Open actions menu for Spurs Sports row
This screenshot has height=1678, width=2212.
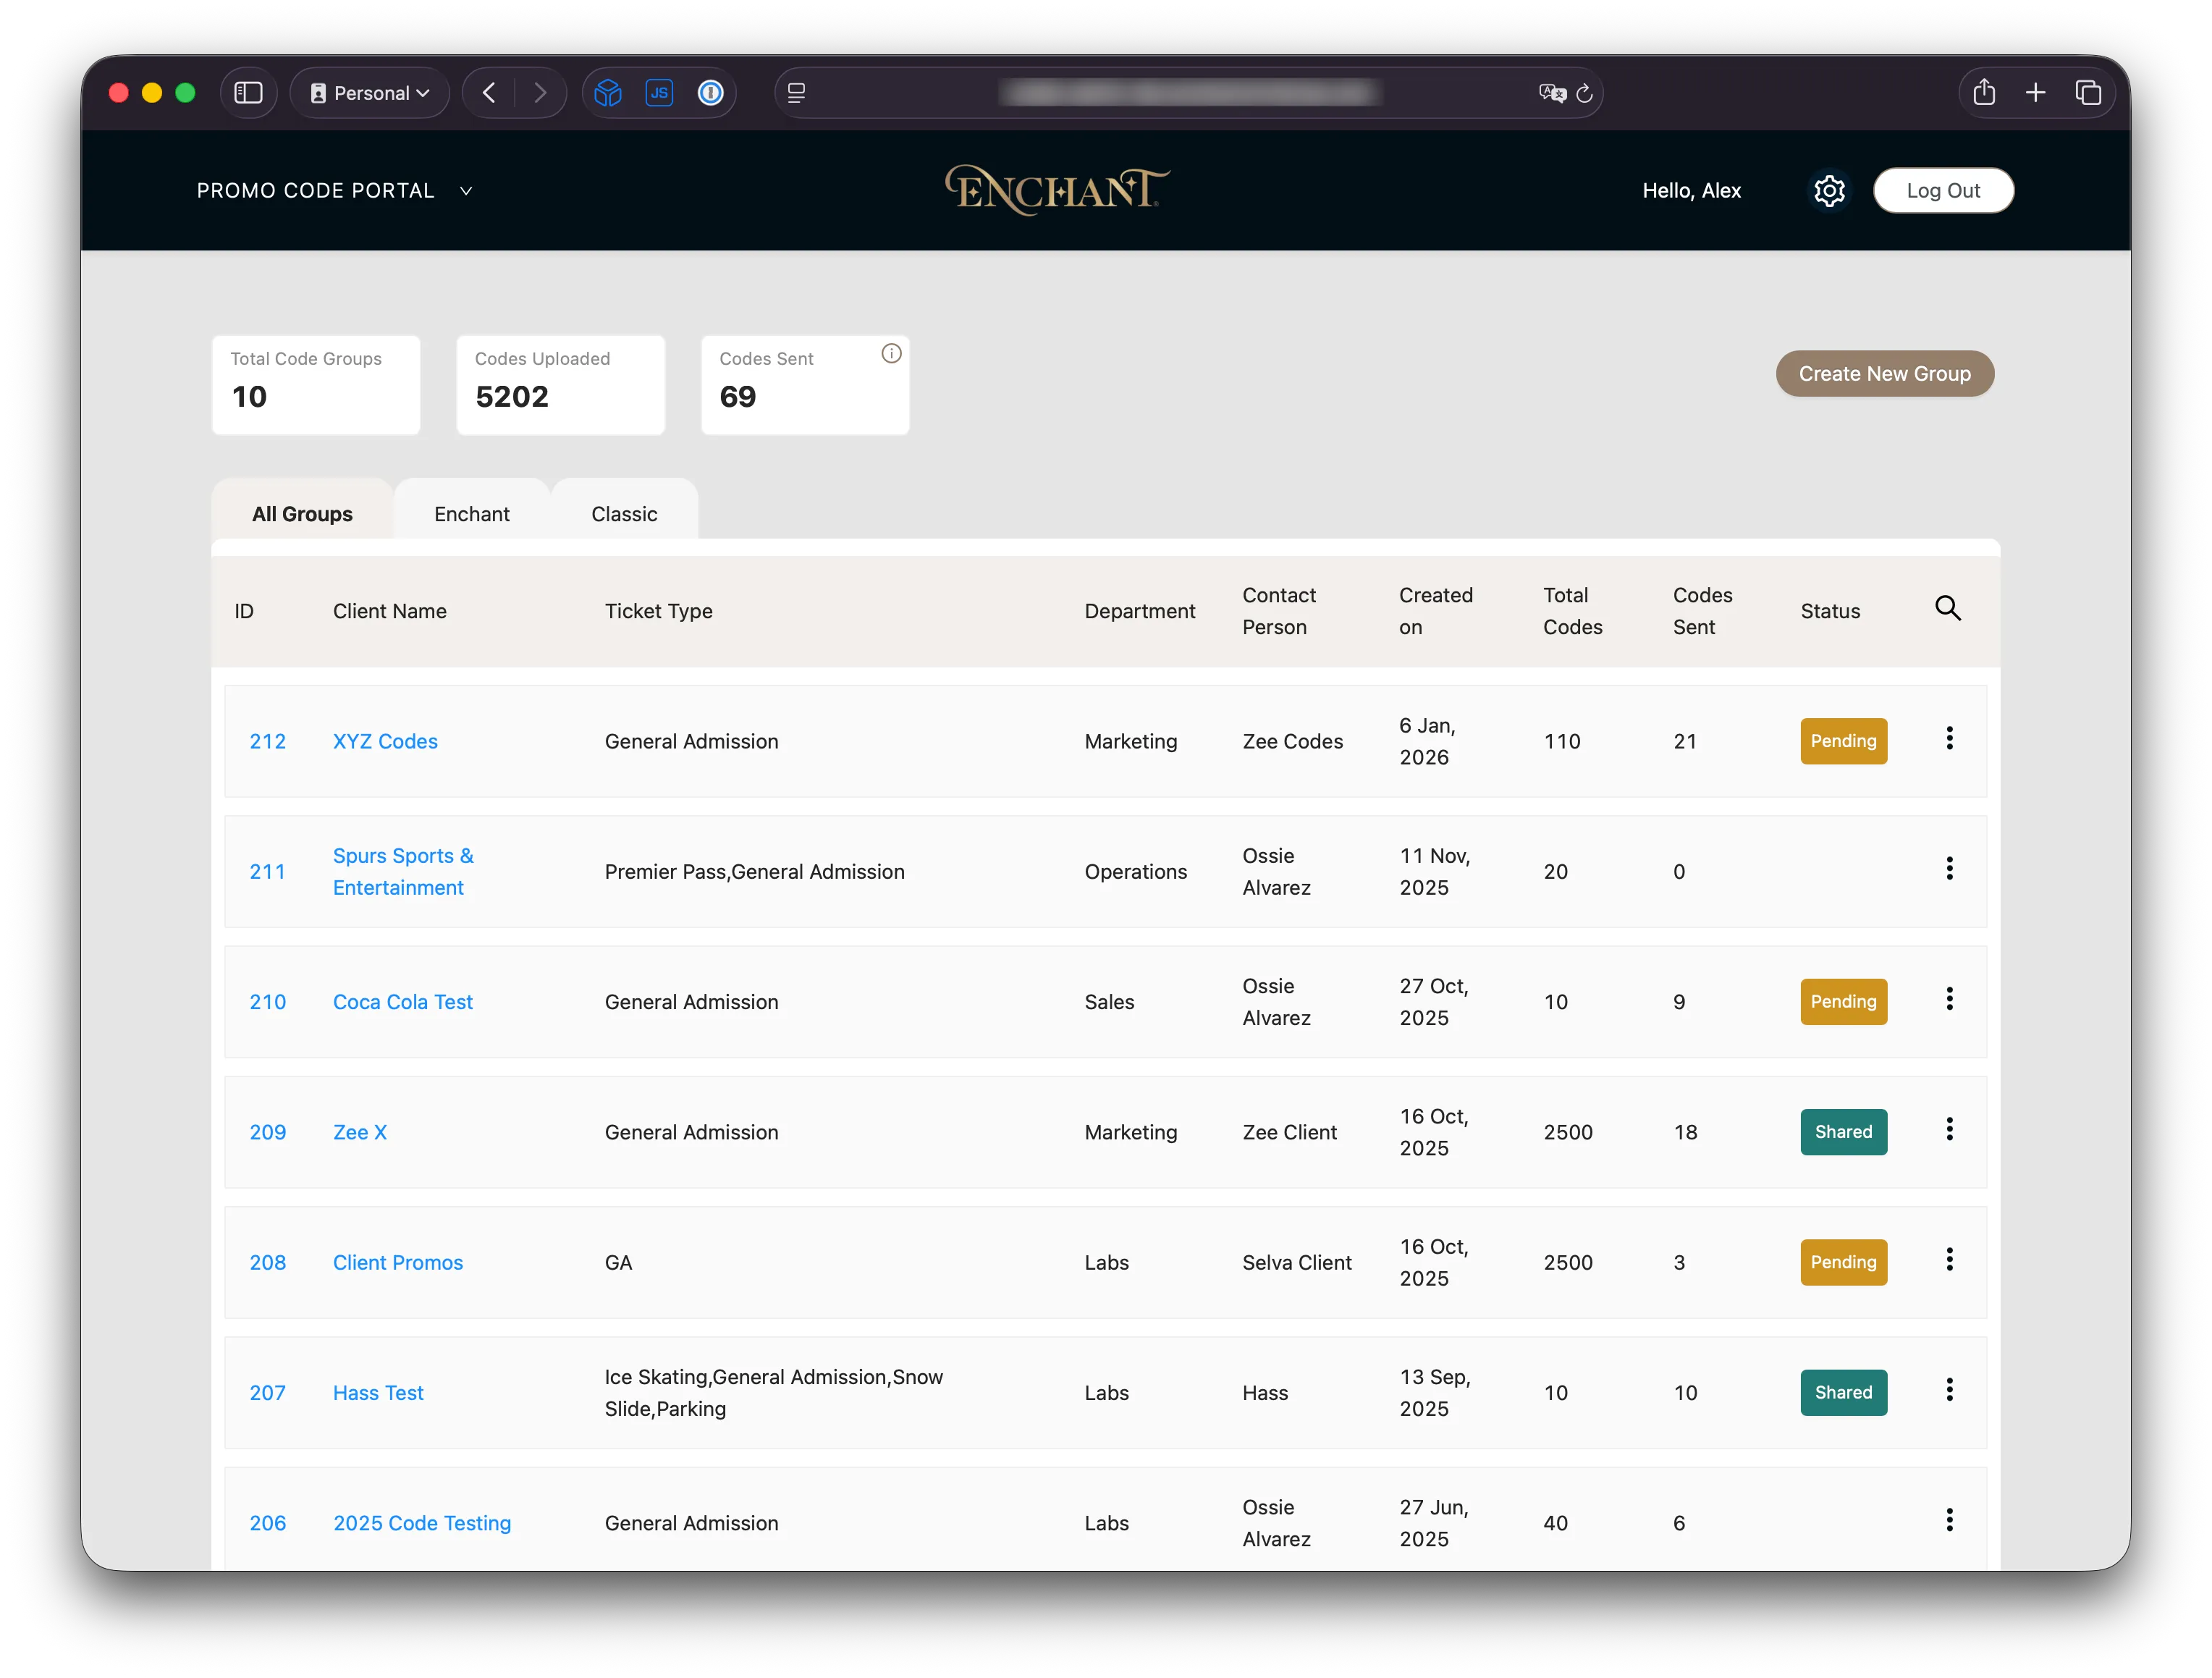click(x=1949, y=868)
